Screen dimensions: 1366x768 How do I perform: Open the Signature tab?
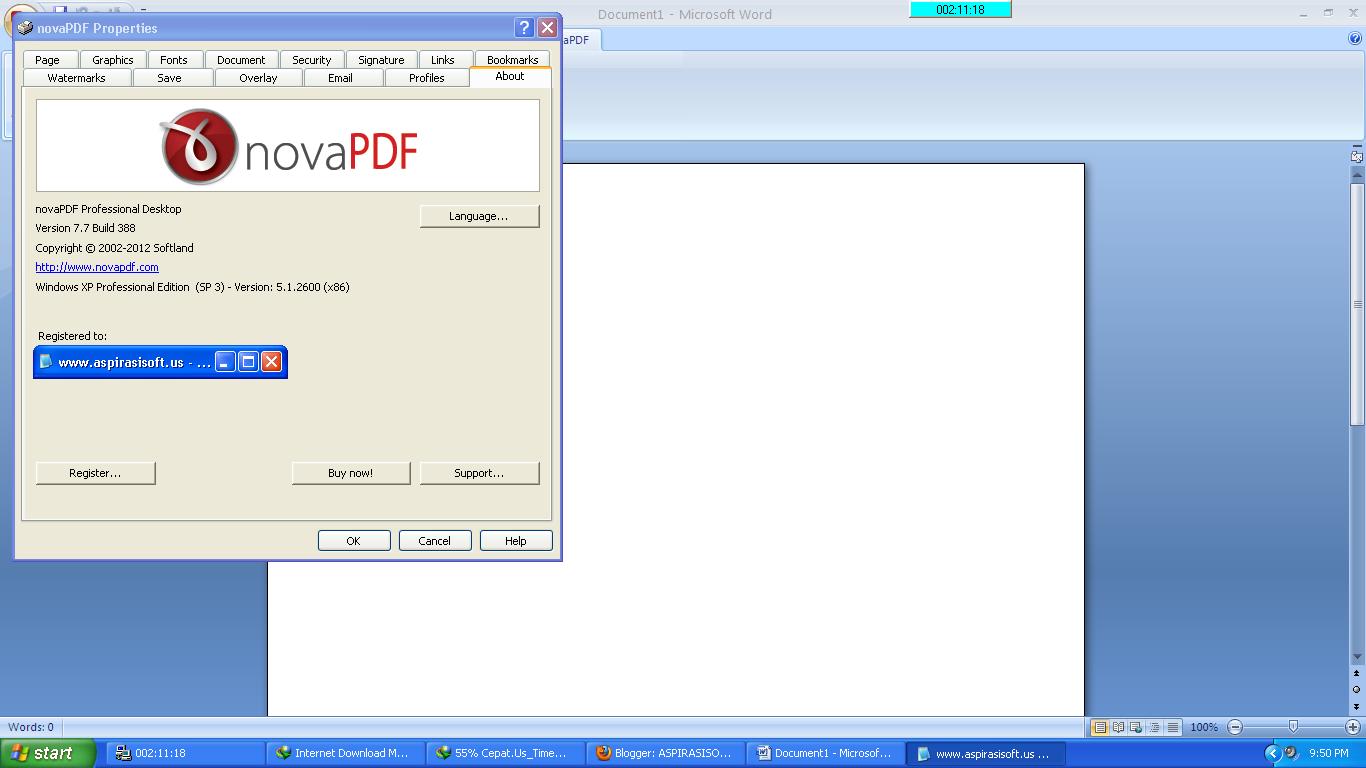(x=382, y=60)
